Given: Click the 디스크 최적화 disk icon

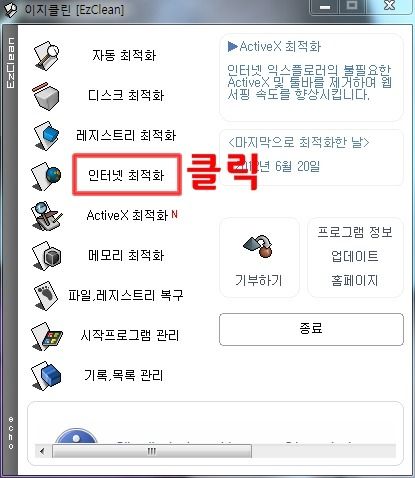Looking at the screenshot, I should pyautogui.click(x=47, y=97).
